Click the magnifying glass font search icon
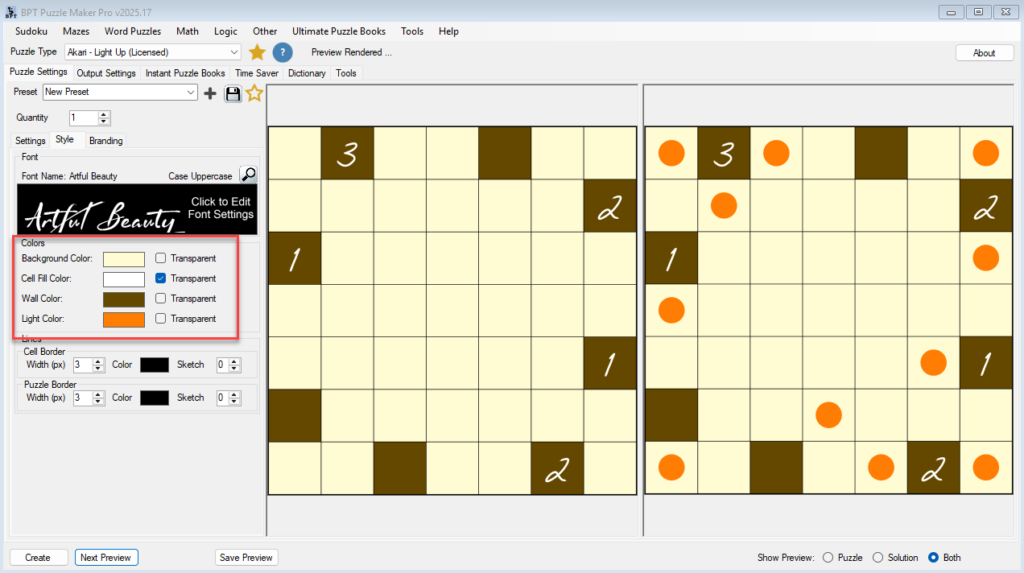The height and width of the screenshot is (573, 1024). 247,175
